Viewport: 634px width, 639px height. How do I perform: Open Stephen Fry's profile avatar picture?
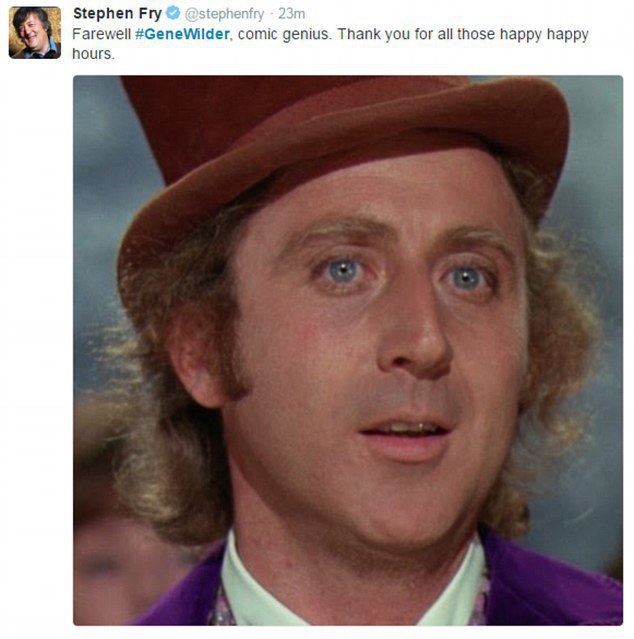tap(35, 33)
